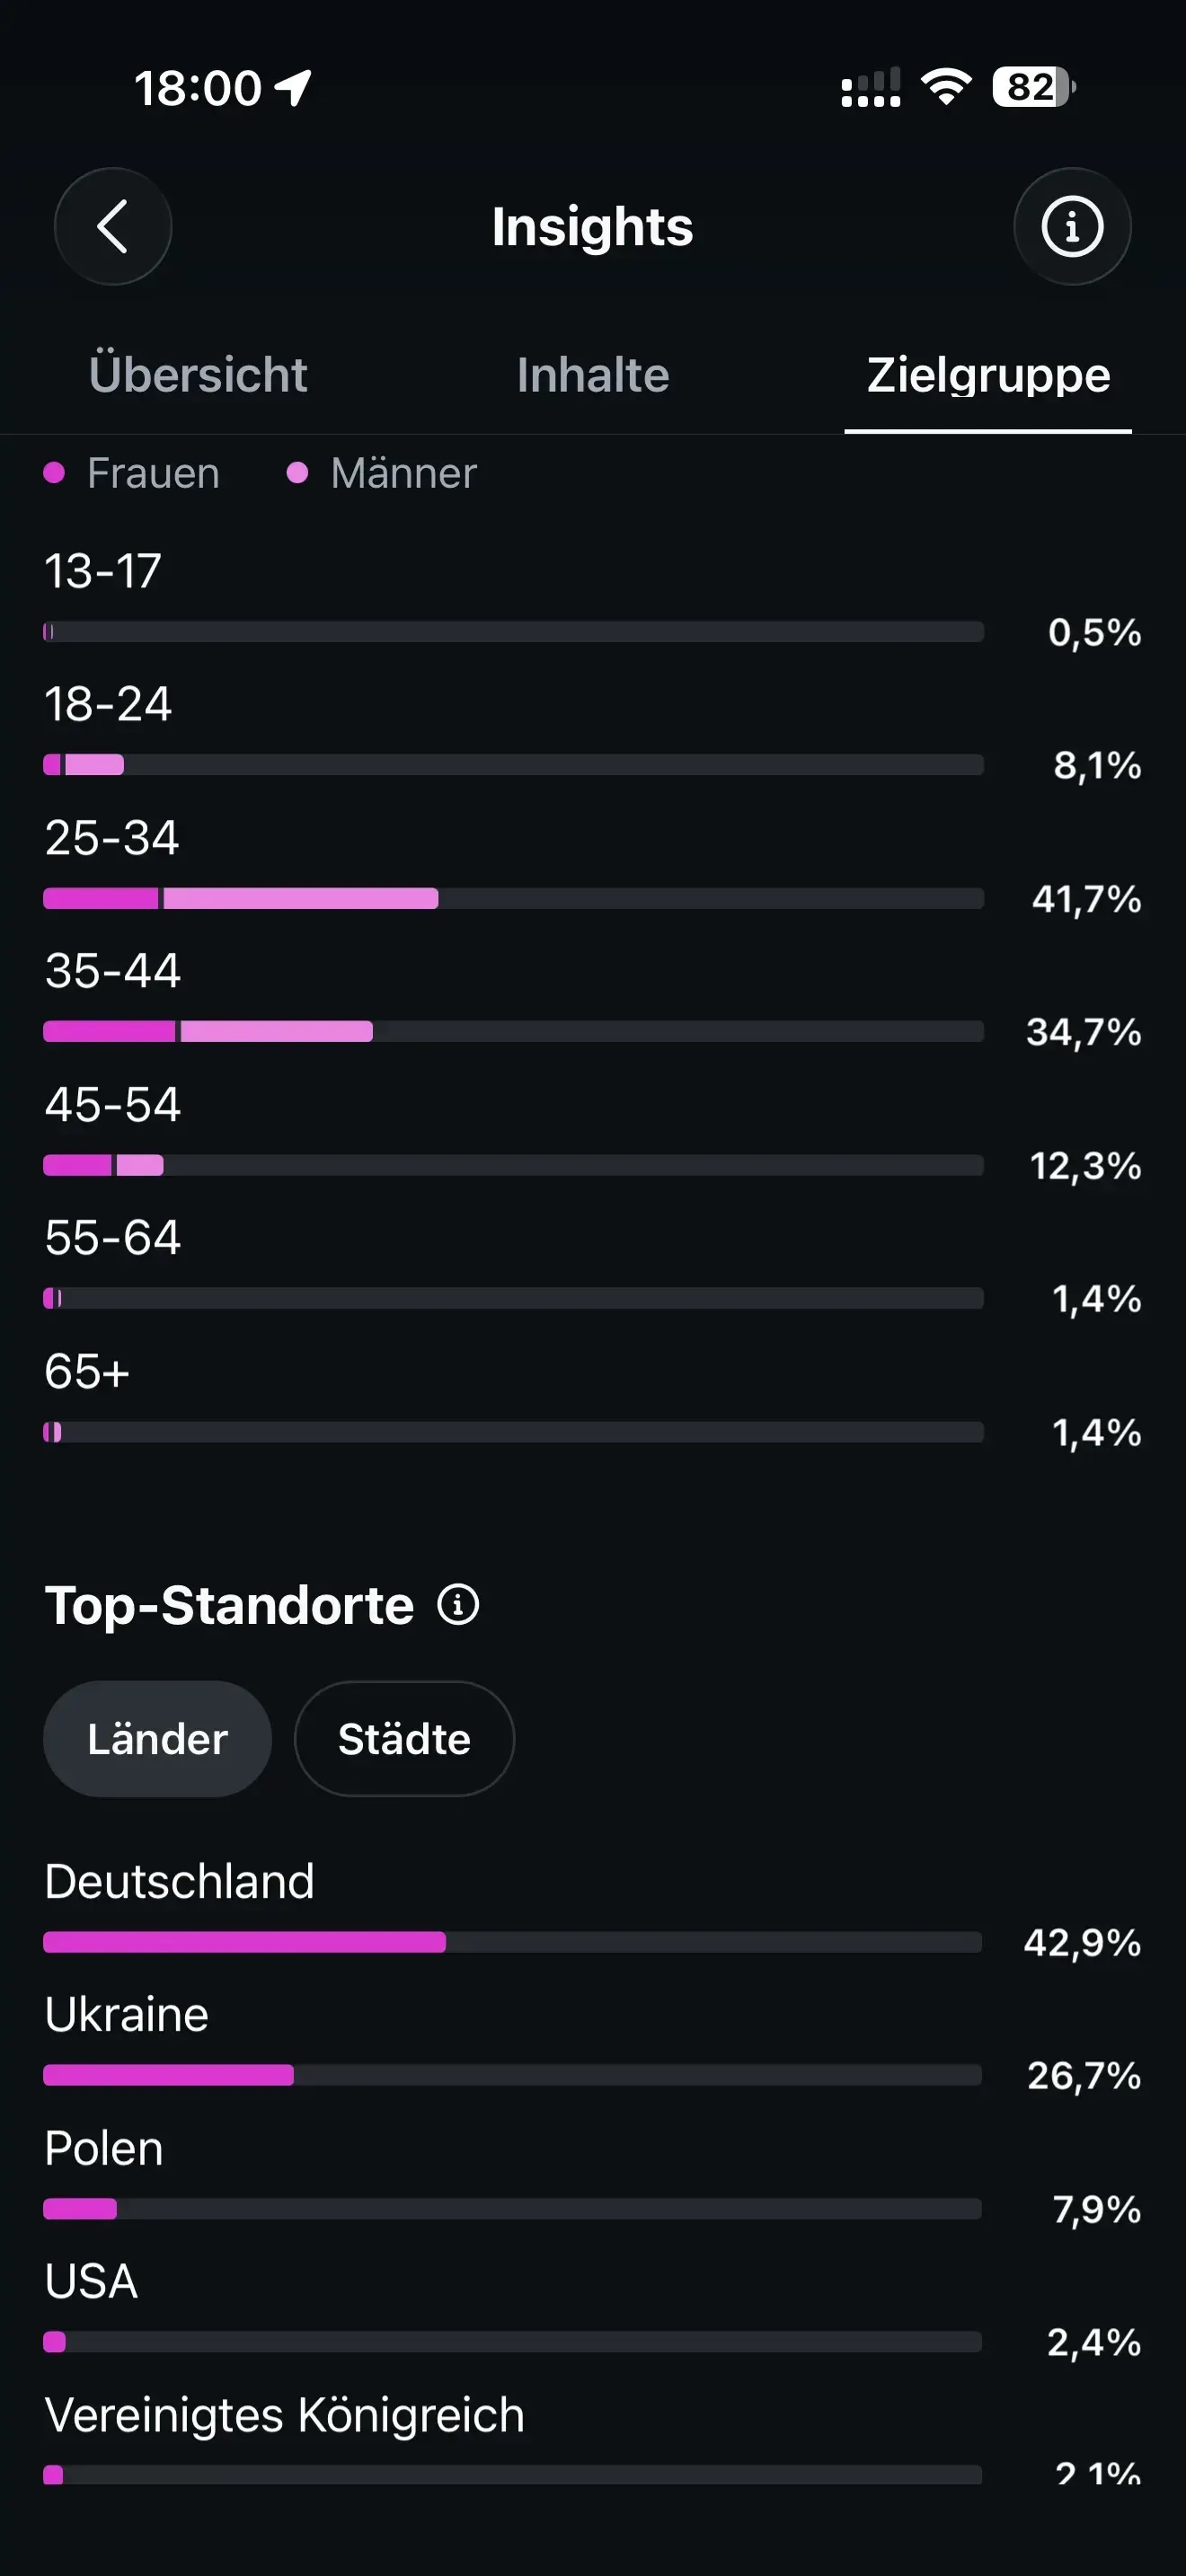
Task: Tap the Ukraine country label
Action: (127, 2014)
